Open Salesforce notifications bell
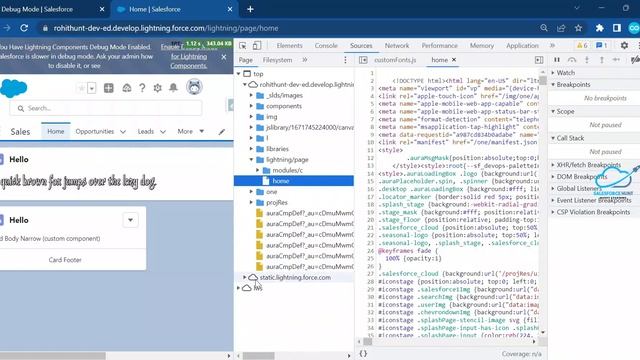The height and width of the screenshot is (360, 640). (173, 87)
